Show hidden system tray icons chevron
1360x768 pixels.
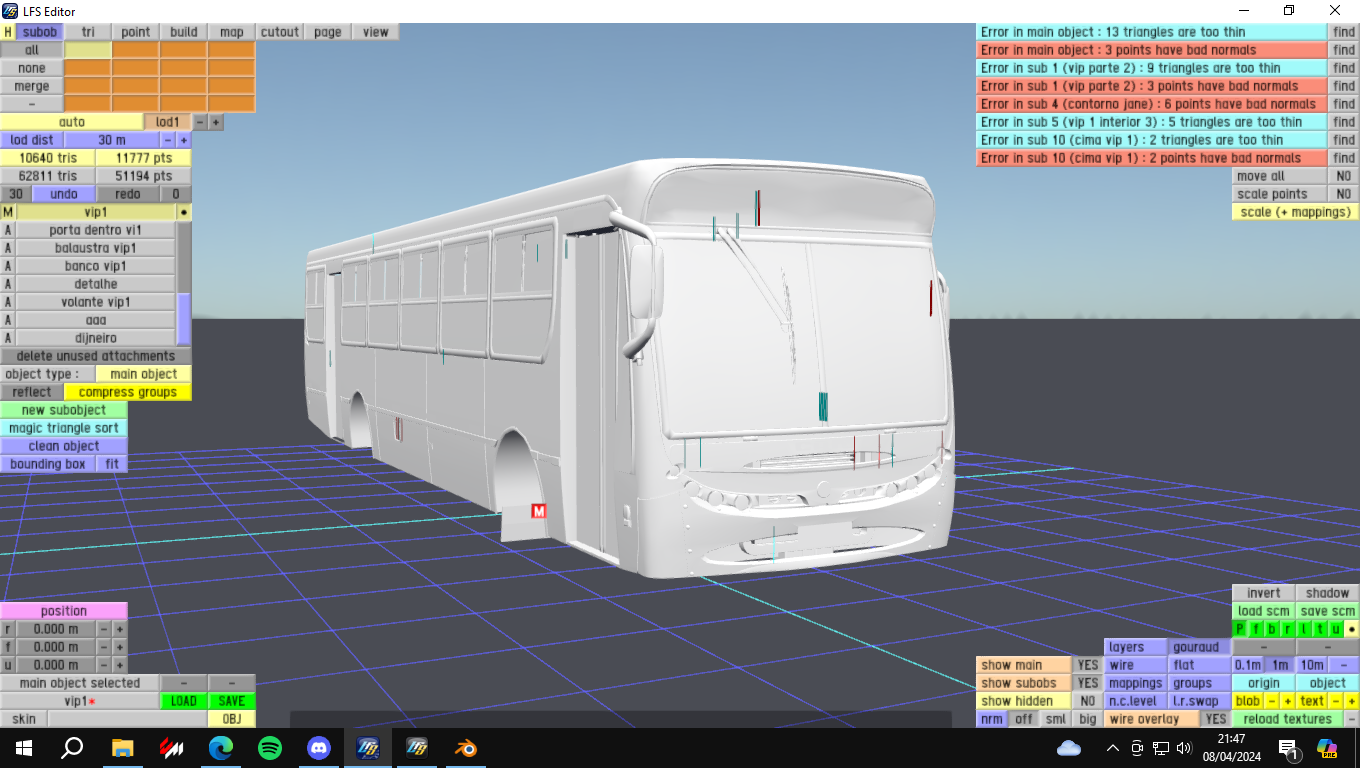click(1112, 748)
